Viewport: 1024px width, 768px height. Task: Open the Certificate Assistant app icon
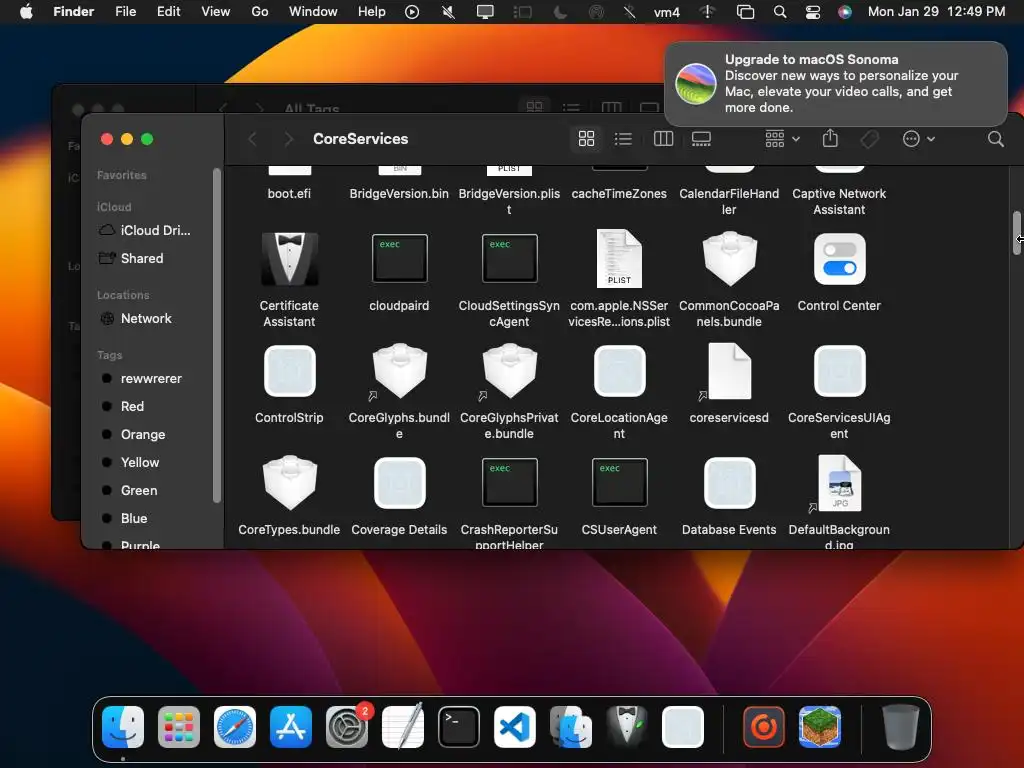289,259
